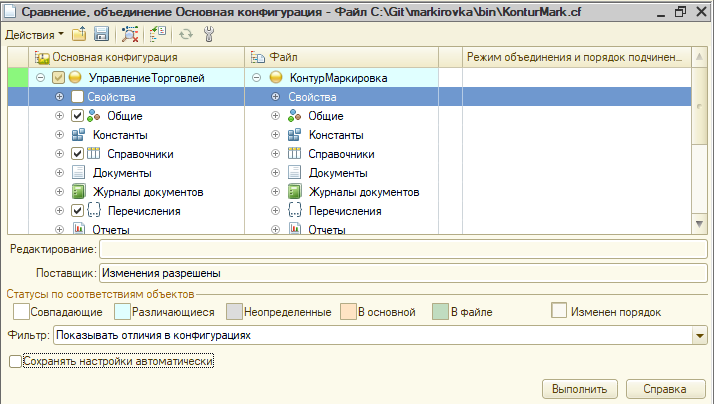
Task: Toggle the УправлениеТорговлей root checkbox
Action: 58,77
